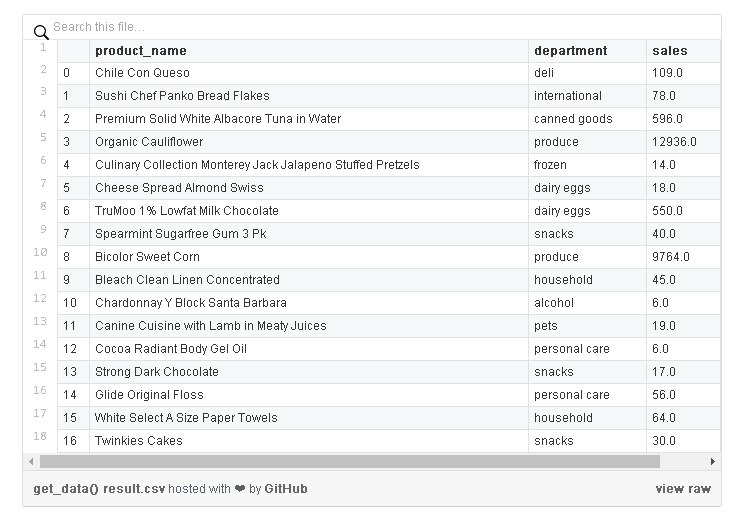This screenshot has width=738, height=514.
Task: Open the view raw link
Action: click(683, 489)
